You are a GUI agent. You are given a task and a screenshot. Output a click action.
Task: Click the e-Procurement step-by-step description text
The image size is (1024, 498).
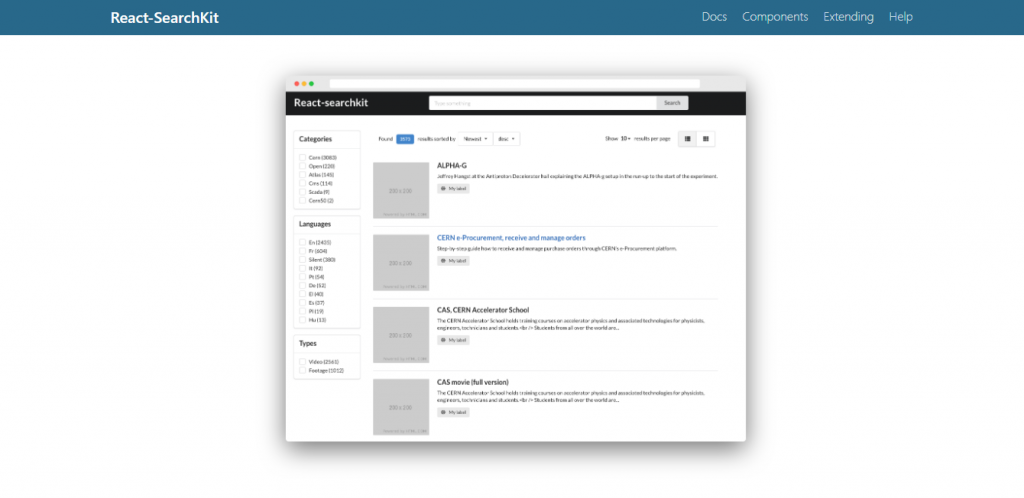pos(557,249)
